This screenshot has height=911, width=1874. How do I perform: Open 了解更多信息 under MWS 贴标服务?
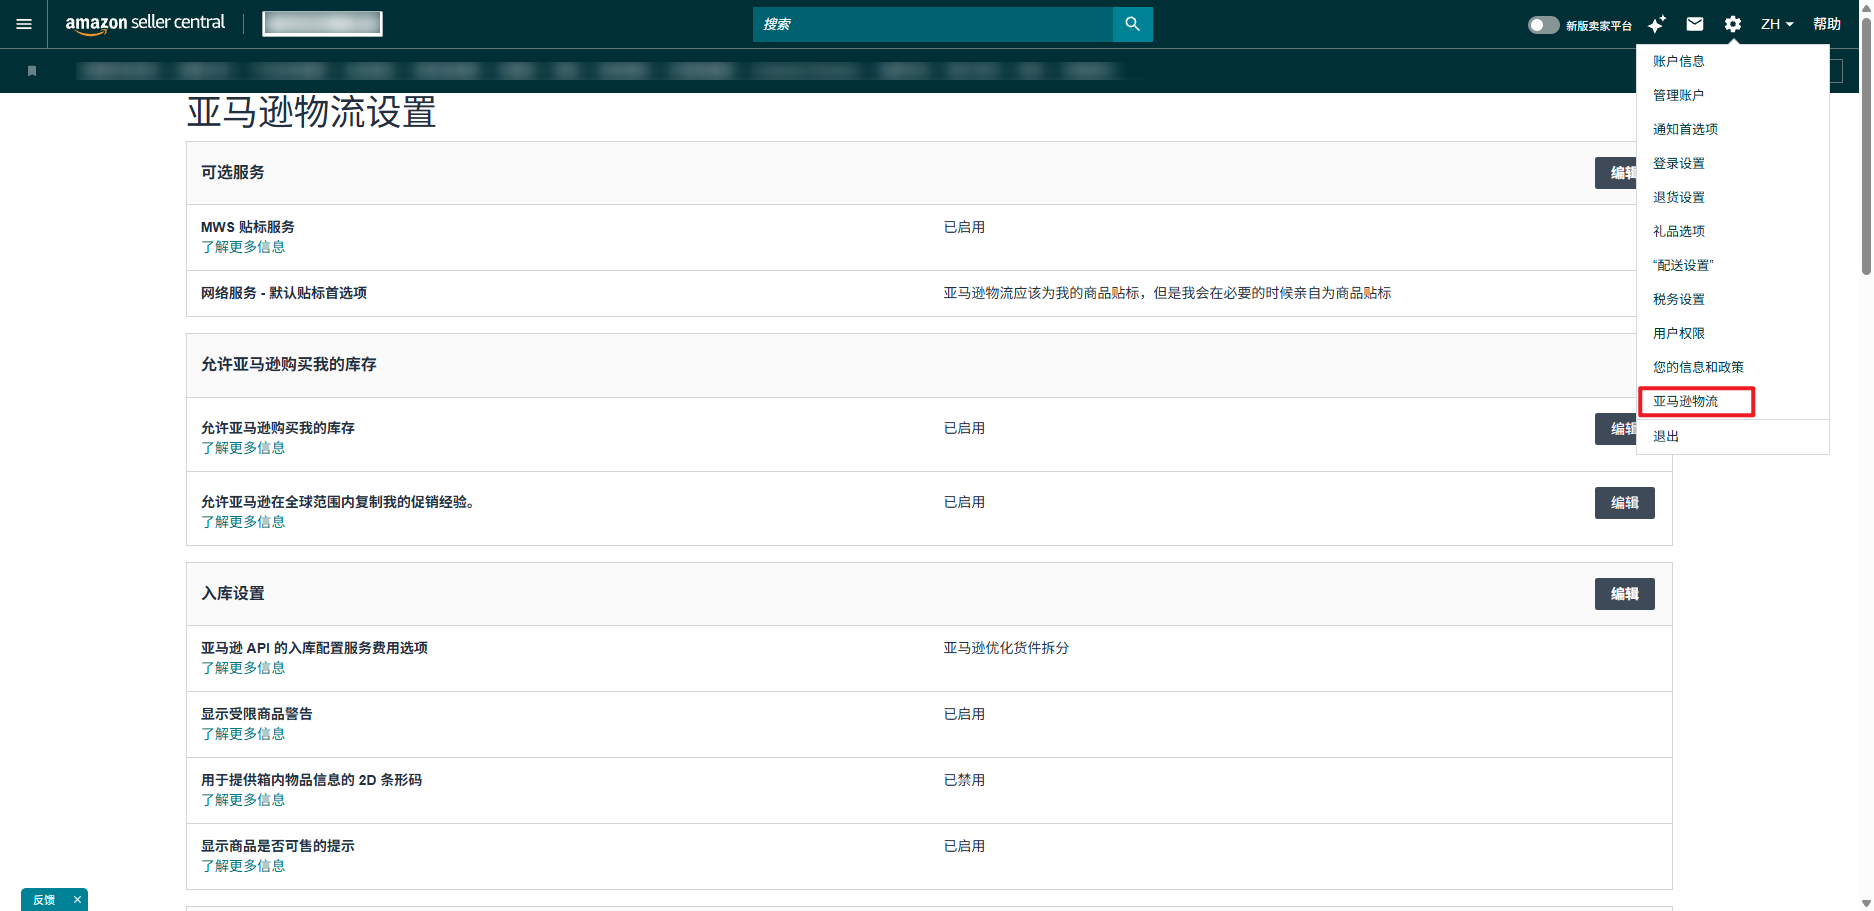tap(243, 247)
